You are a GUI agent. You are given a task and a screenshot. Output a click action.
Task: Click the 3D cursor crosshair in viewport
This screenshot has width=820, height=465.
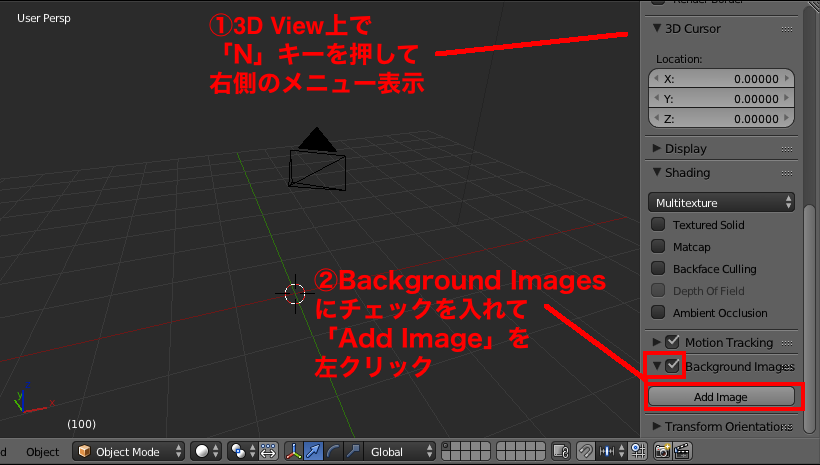coord(295,293)
